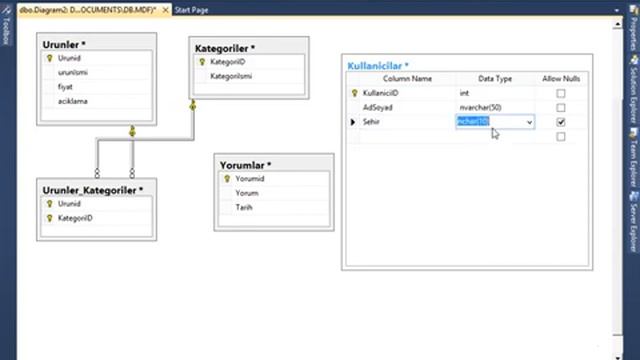Click the nvarchar(50) data type cell
The image size is (640, 360).
tap(495, 108)
